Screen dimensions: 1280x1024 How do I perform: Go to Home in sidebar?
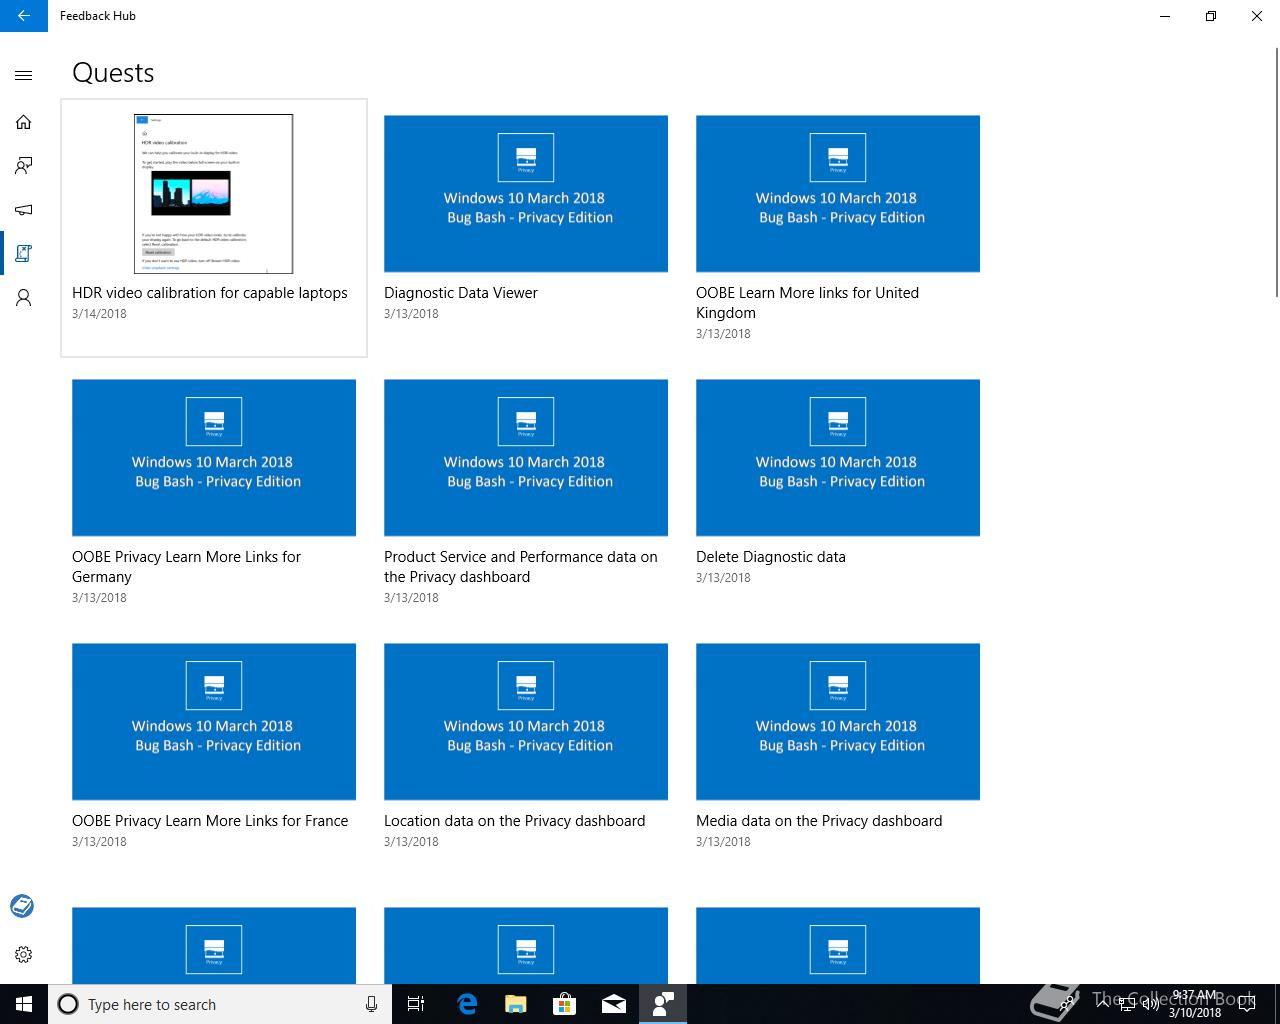24,122
